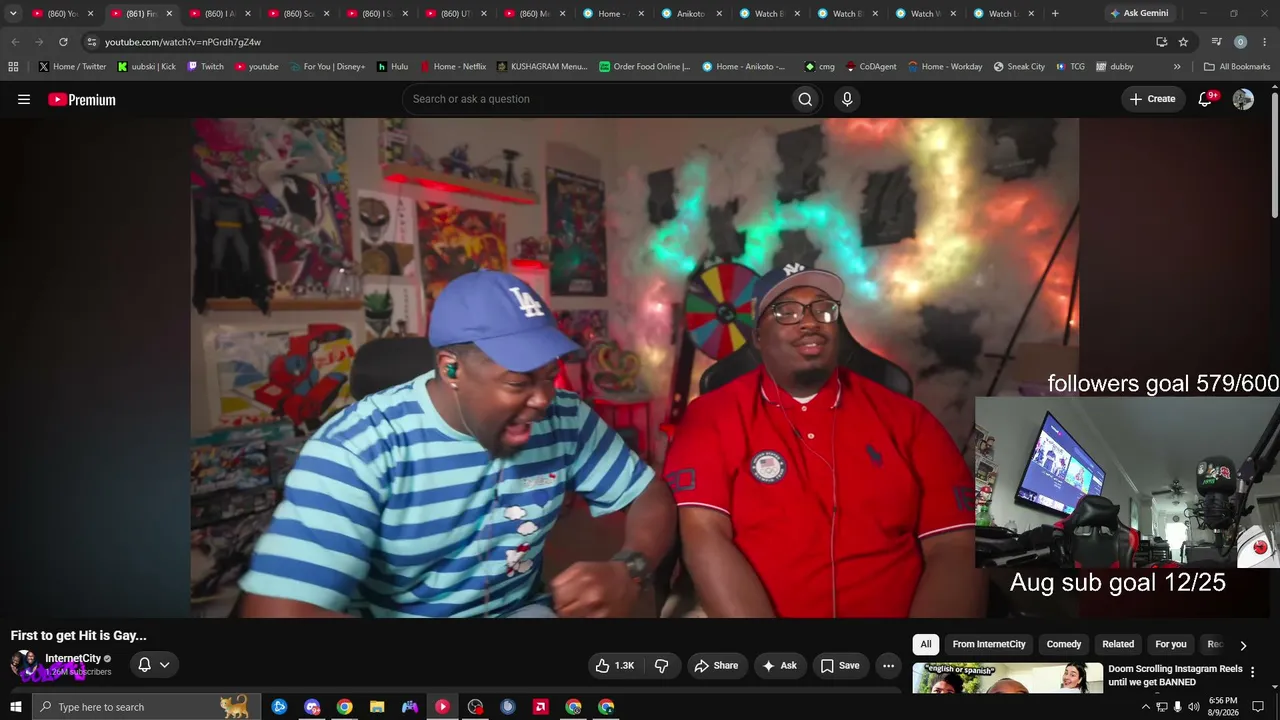Screen dimensions: 1280x720
Task: Go to YouTube Premium home logo
Action: pos(82,99)
